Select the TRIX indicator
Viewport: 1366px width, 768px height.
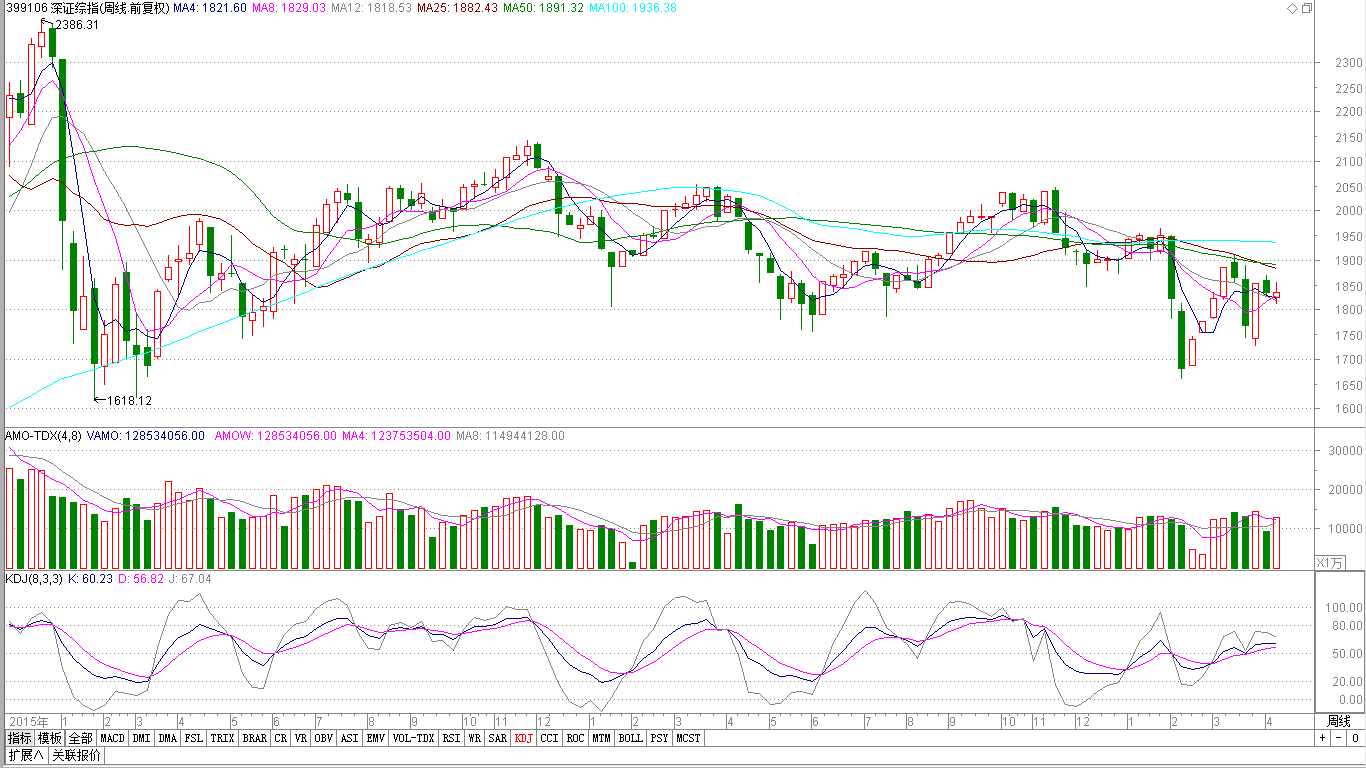pos(222,738)
